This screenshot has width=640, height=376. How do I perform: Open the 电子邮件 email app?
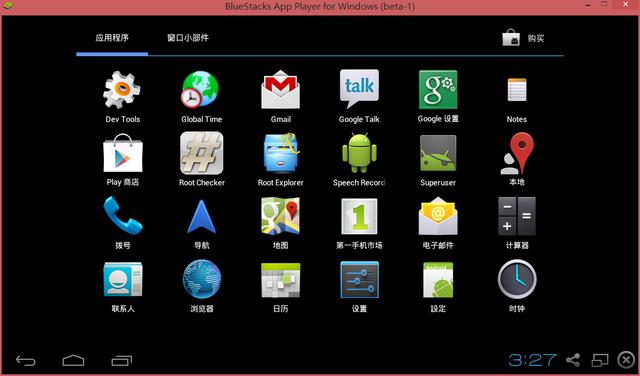coord(438,216)
